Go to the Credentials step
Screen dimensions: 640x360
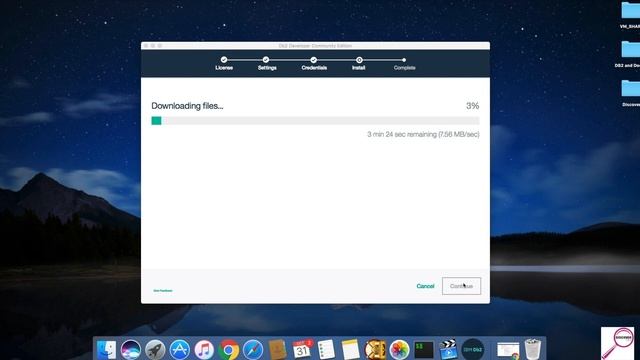point(314,64)
